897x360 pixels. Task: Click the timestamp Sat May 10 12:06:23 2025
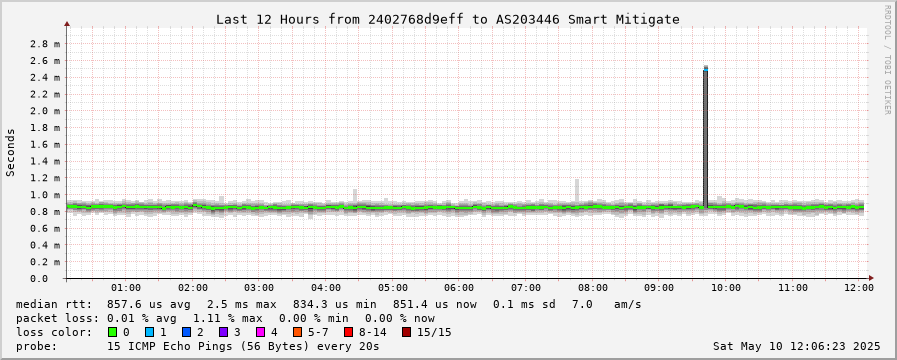pyautogui.click(x=797, y=346)
